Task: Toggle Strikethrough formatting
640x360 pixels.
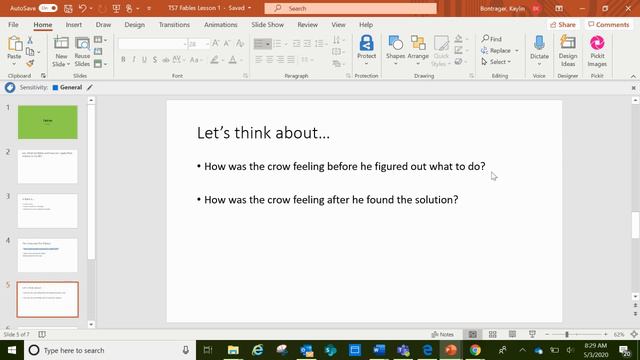Action: pyautogui.click(x=165, y=60)
